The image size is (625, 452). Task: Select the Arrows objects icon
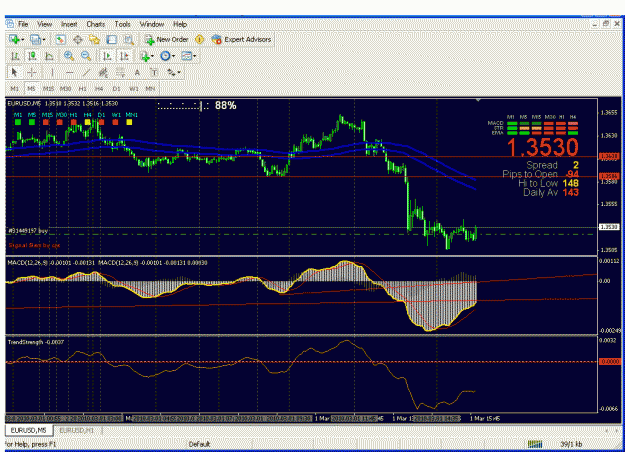tap(171, 73)
